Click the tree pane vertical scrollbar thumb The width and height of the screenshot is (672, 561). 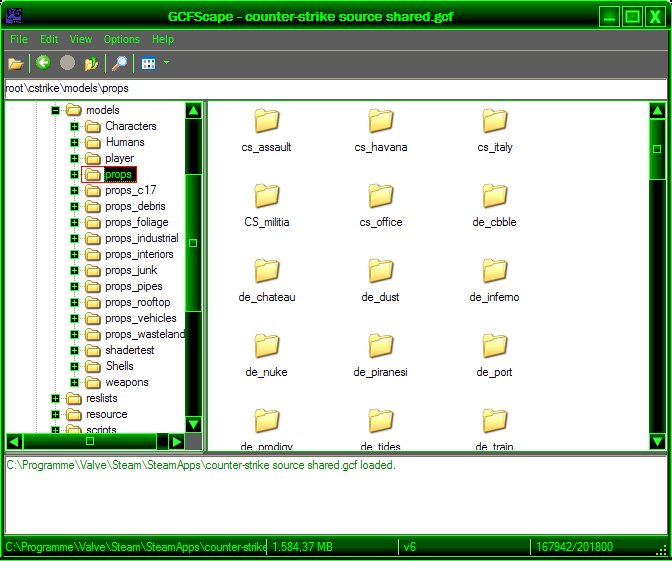[193, 243]
